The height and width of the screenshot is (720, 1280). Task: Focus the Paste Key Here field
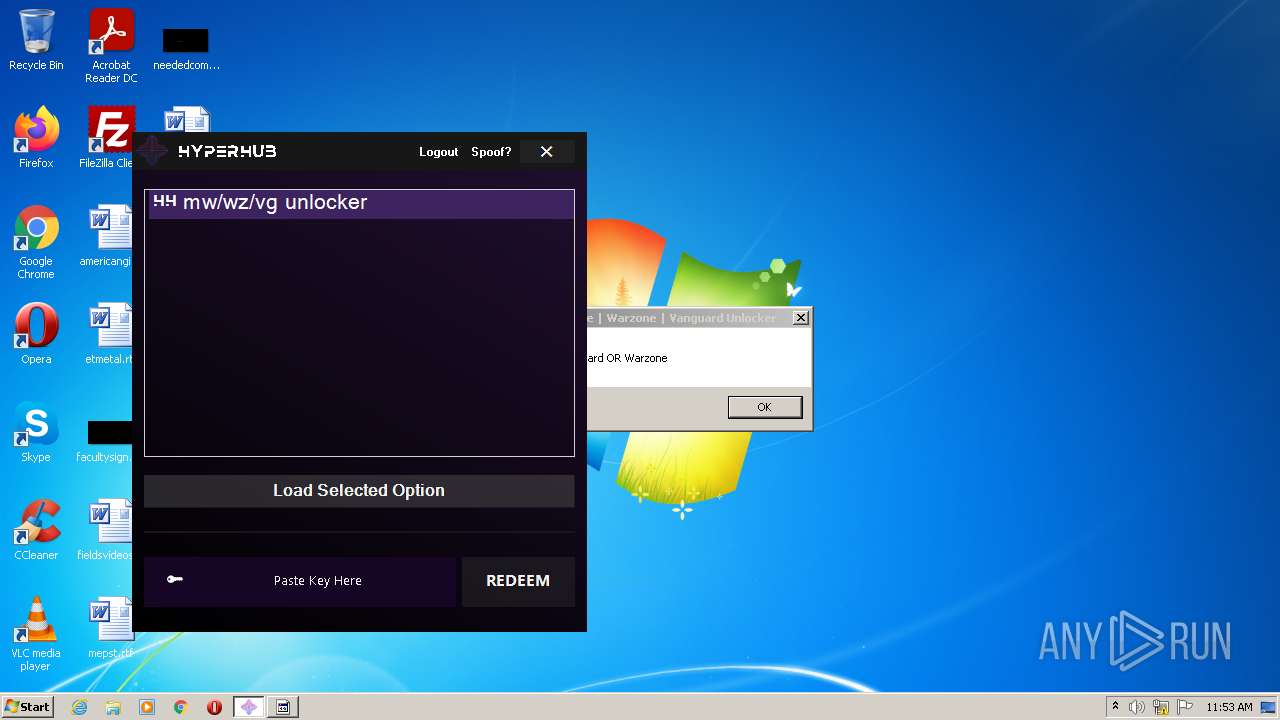pyautogui.click(x=300, y=581)
